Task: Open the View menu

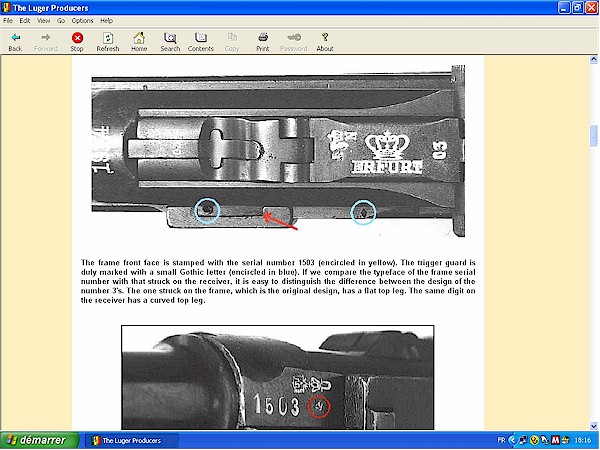Action: 44,21
